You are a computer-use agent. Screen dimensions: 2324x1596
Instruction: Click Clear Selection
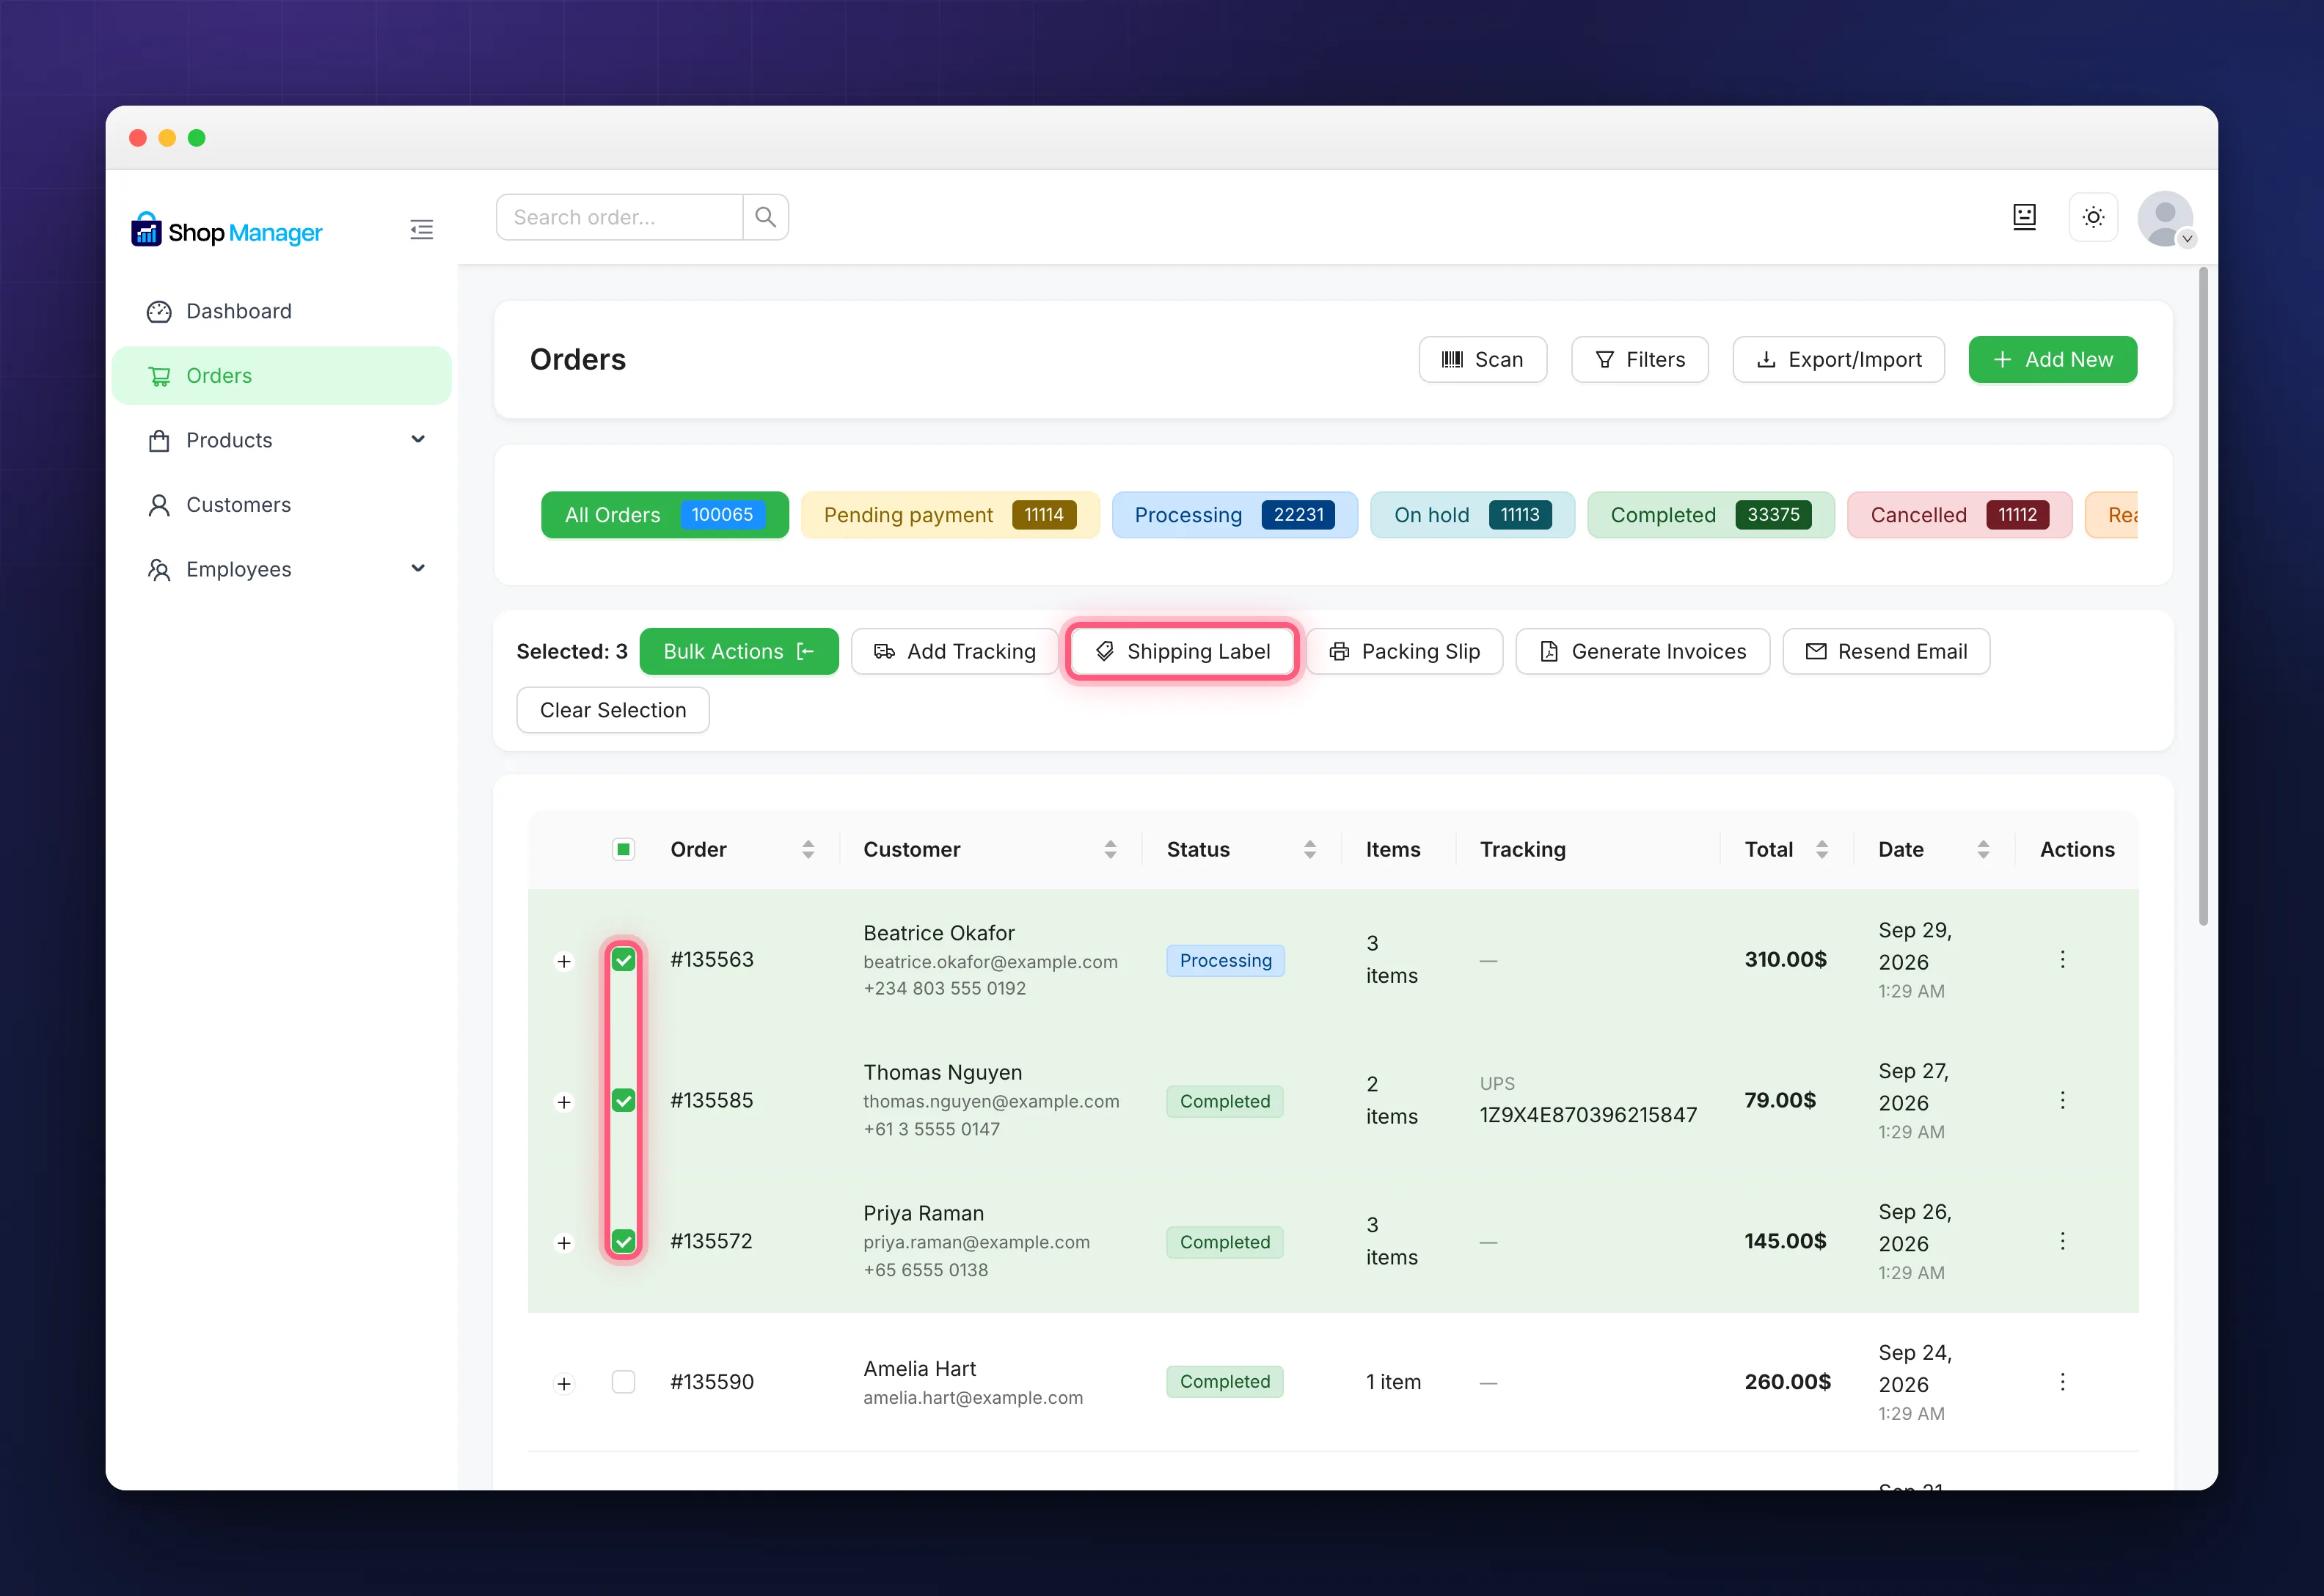click(613, 711)
